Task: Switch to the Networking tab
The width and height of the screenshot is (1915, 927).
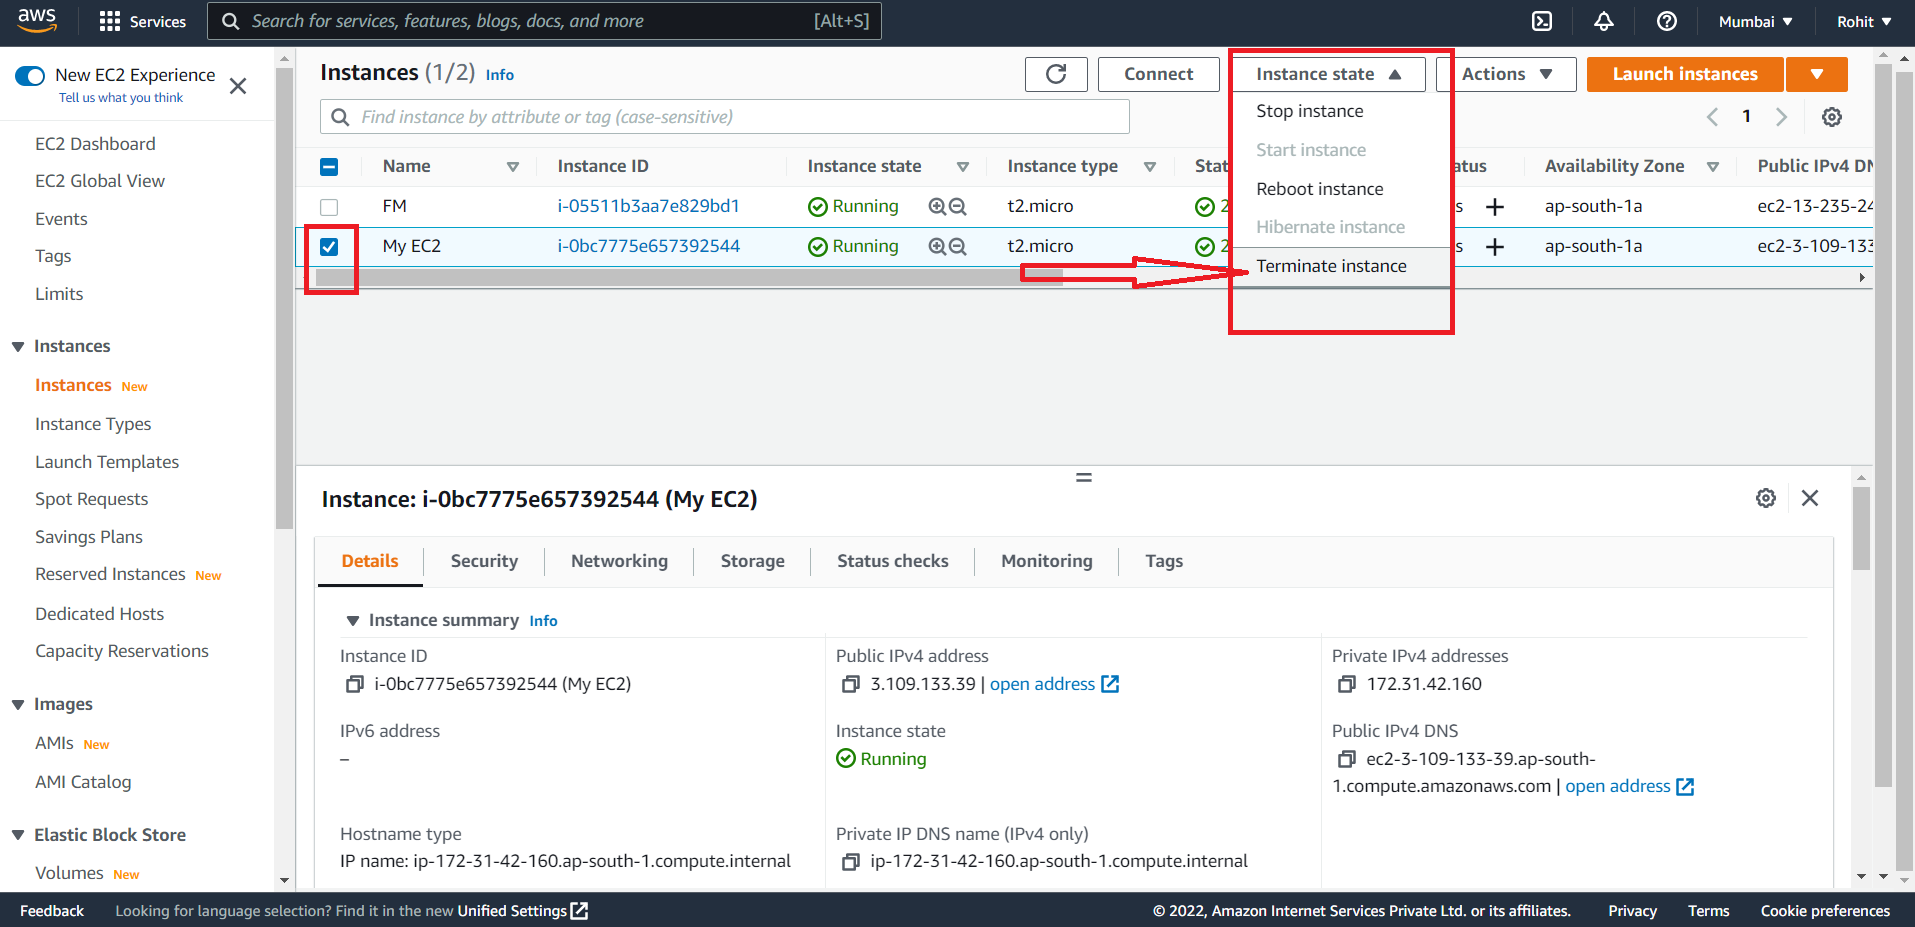Action: (619, 561)
